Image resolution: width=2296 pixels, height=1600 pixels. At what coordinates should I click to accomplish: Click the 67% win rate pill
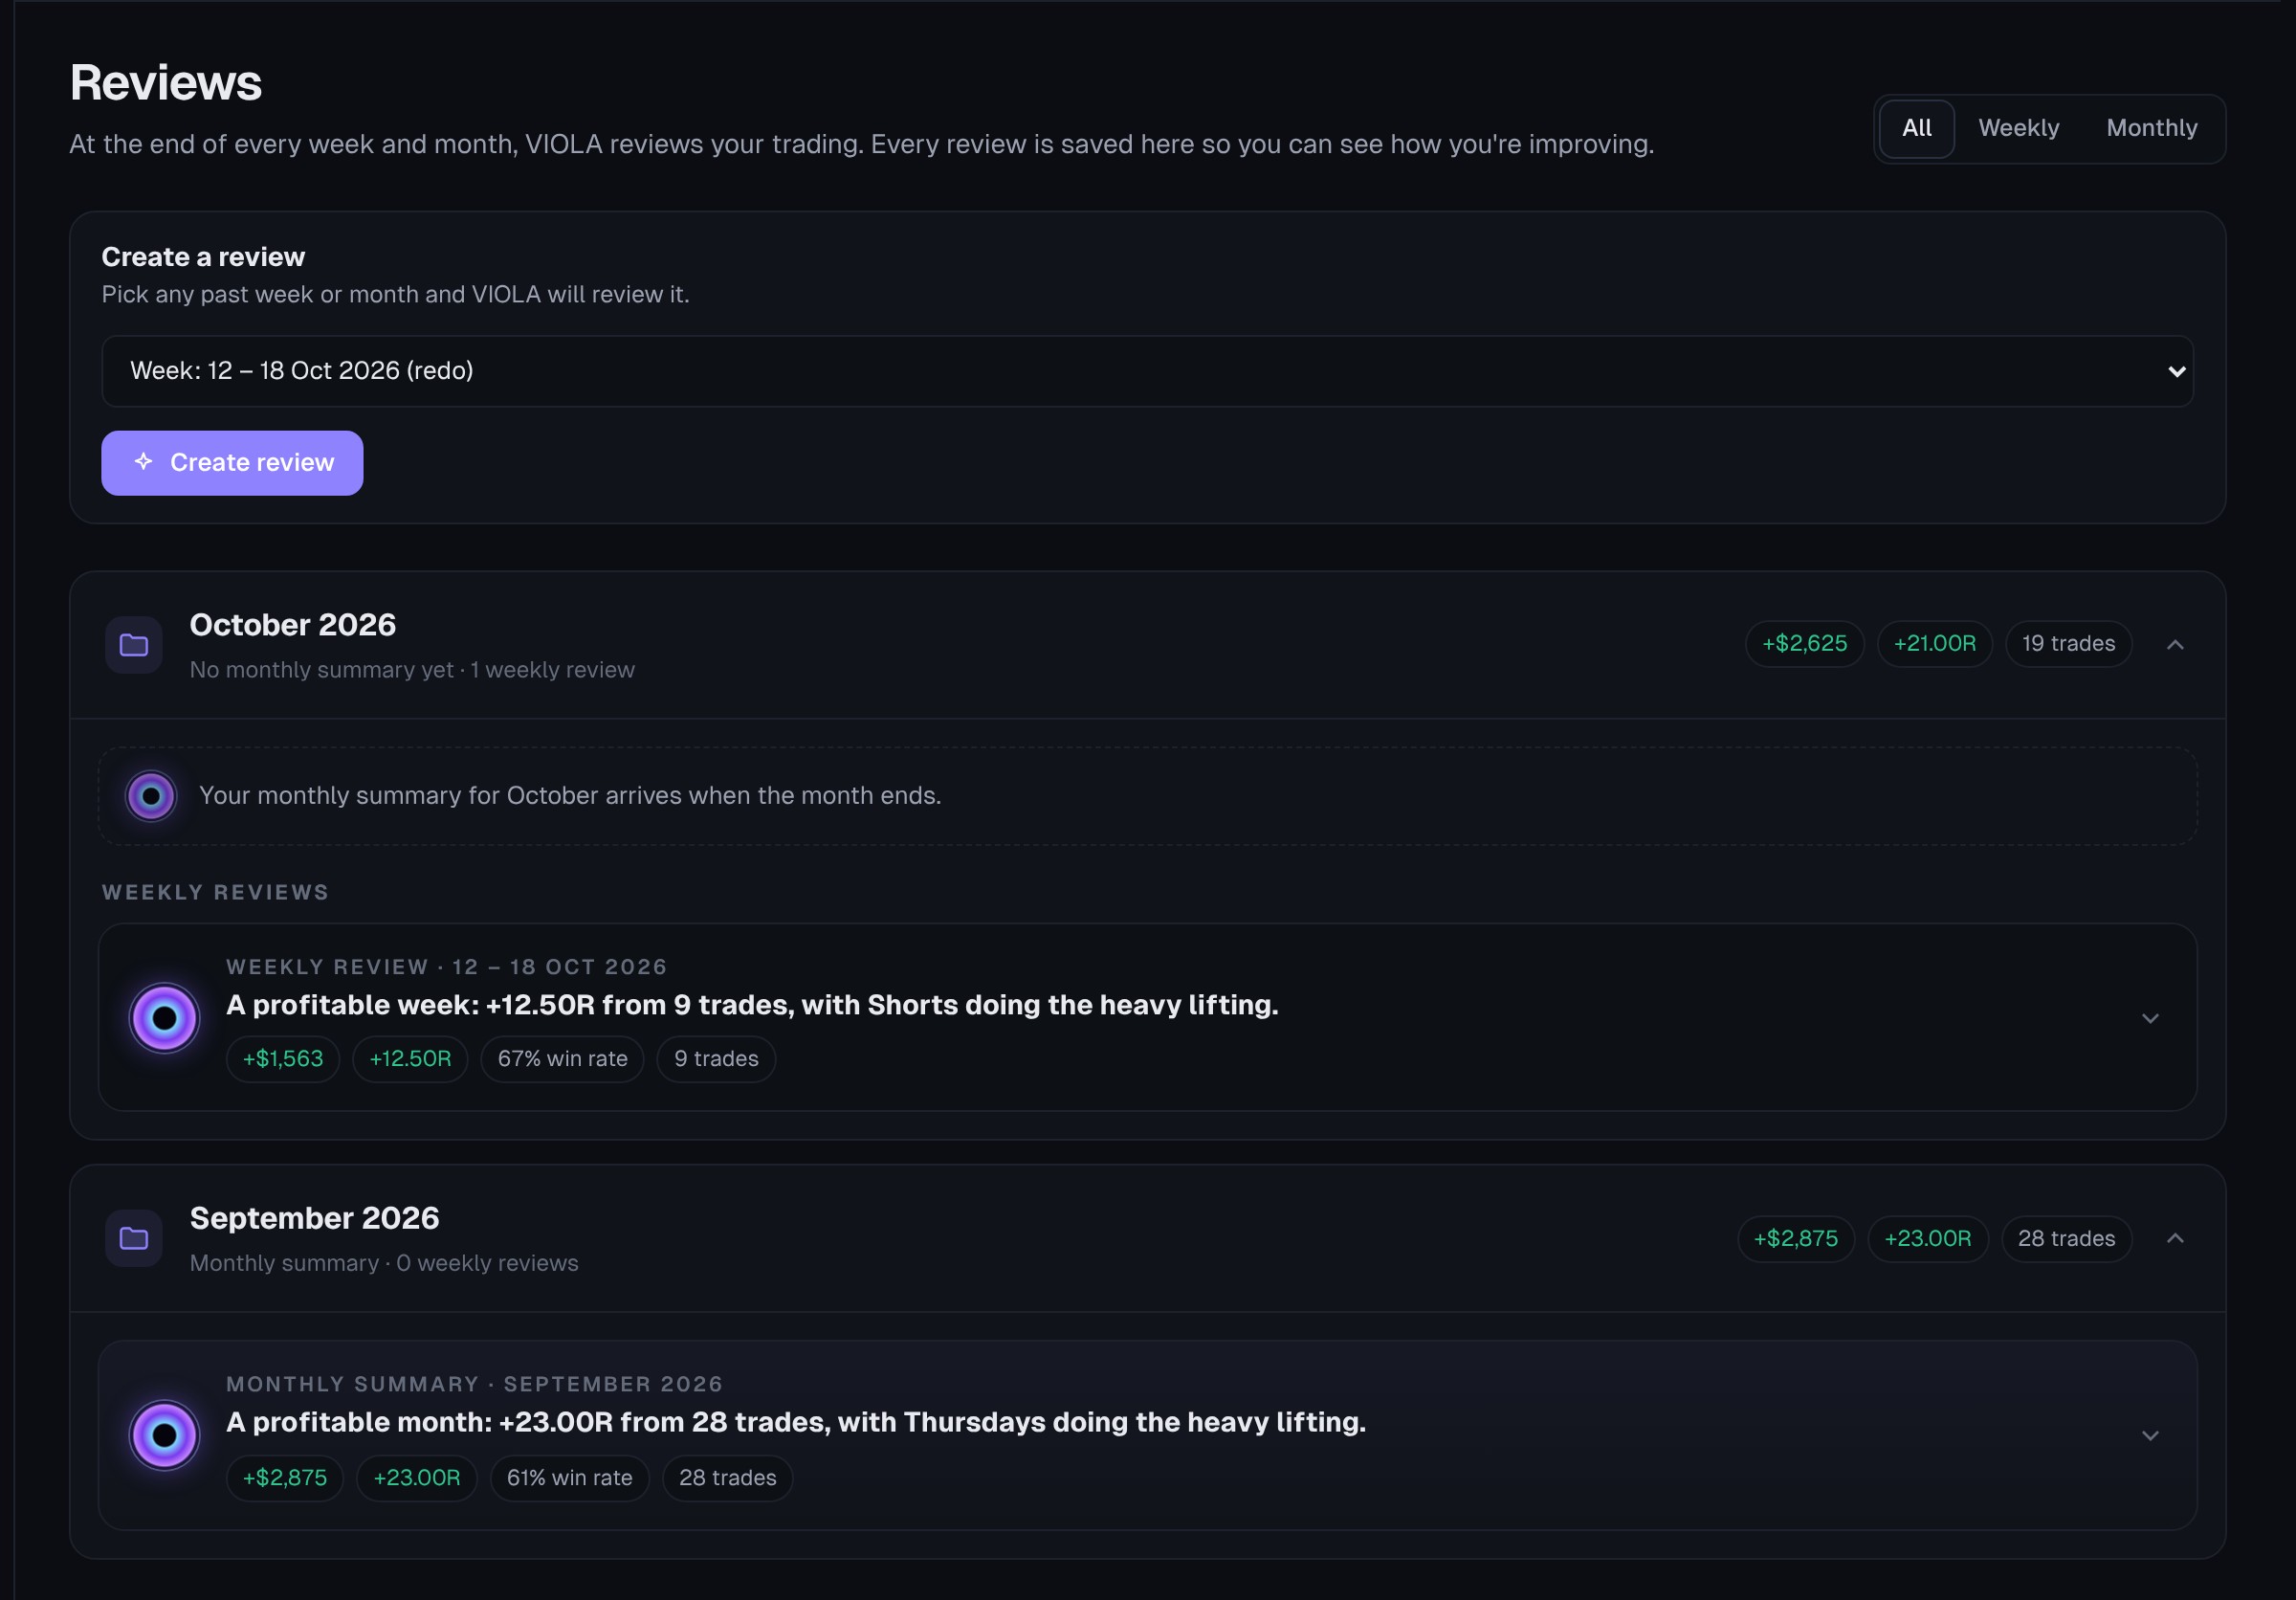point(562,1059)
